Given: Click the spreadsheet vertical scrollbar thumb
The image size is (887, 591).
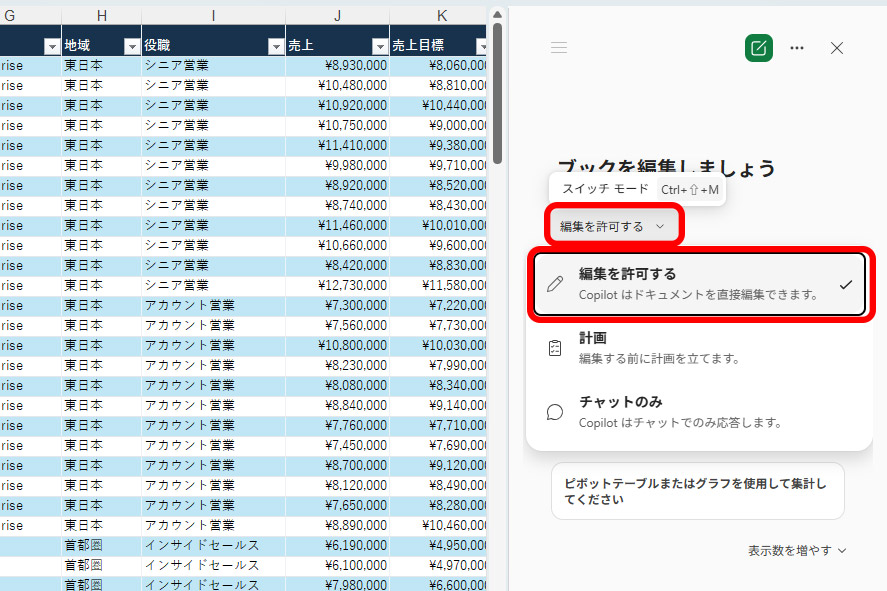Looking at the screenshot, I should point(497,93).
